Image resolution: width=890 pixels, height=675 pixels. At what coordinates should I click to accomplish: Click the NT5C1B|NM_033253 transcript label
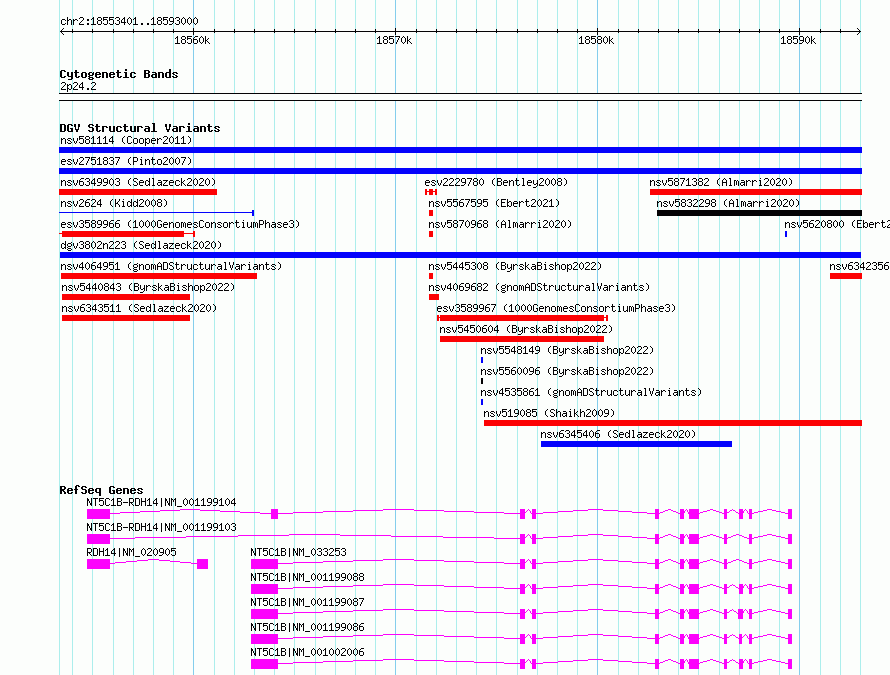298,552
